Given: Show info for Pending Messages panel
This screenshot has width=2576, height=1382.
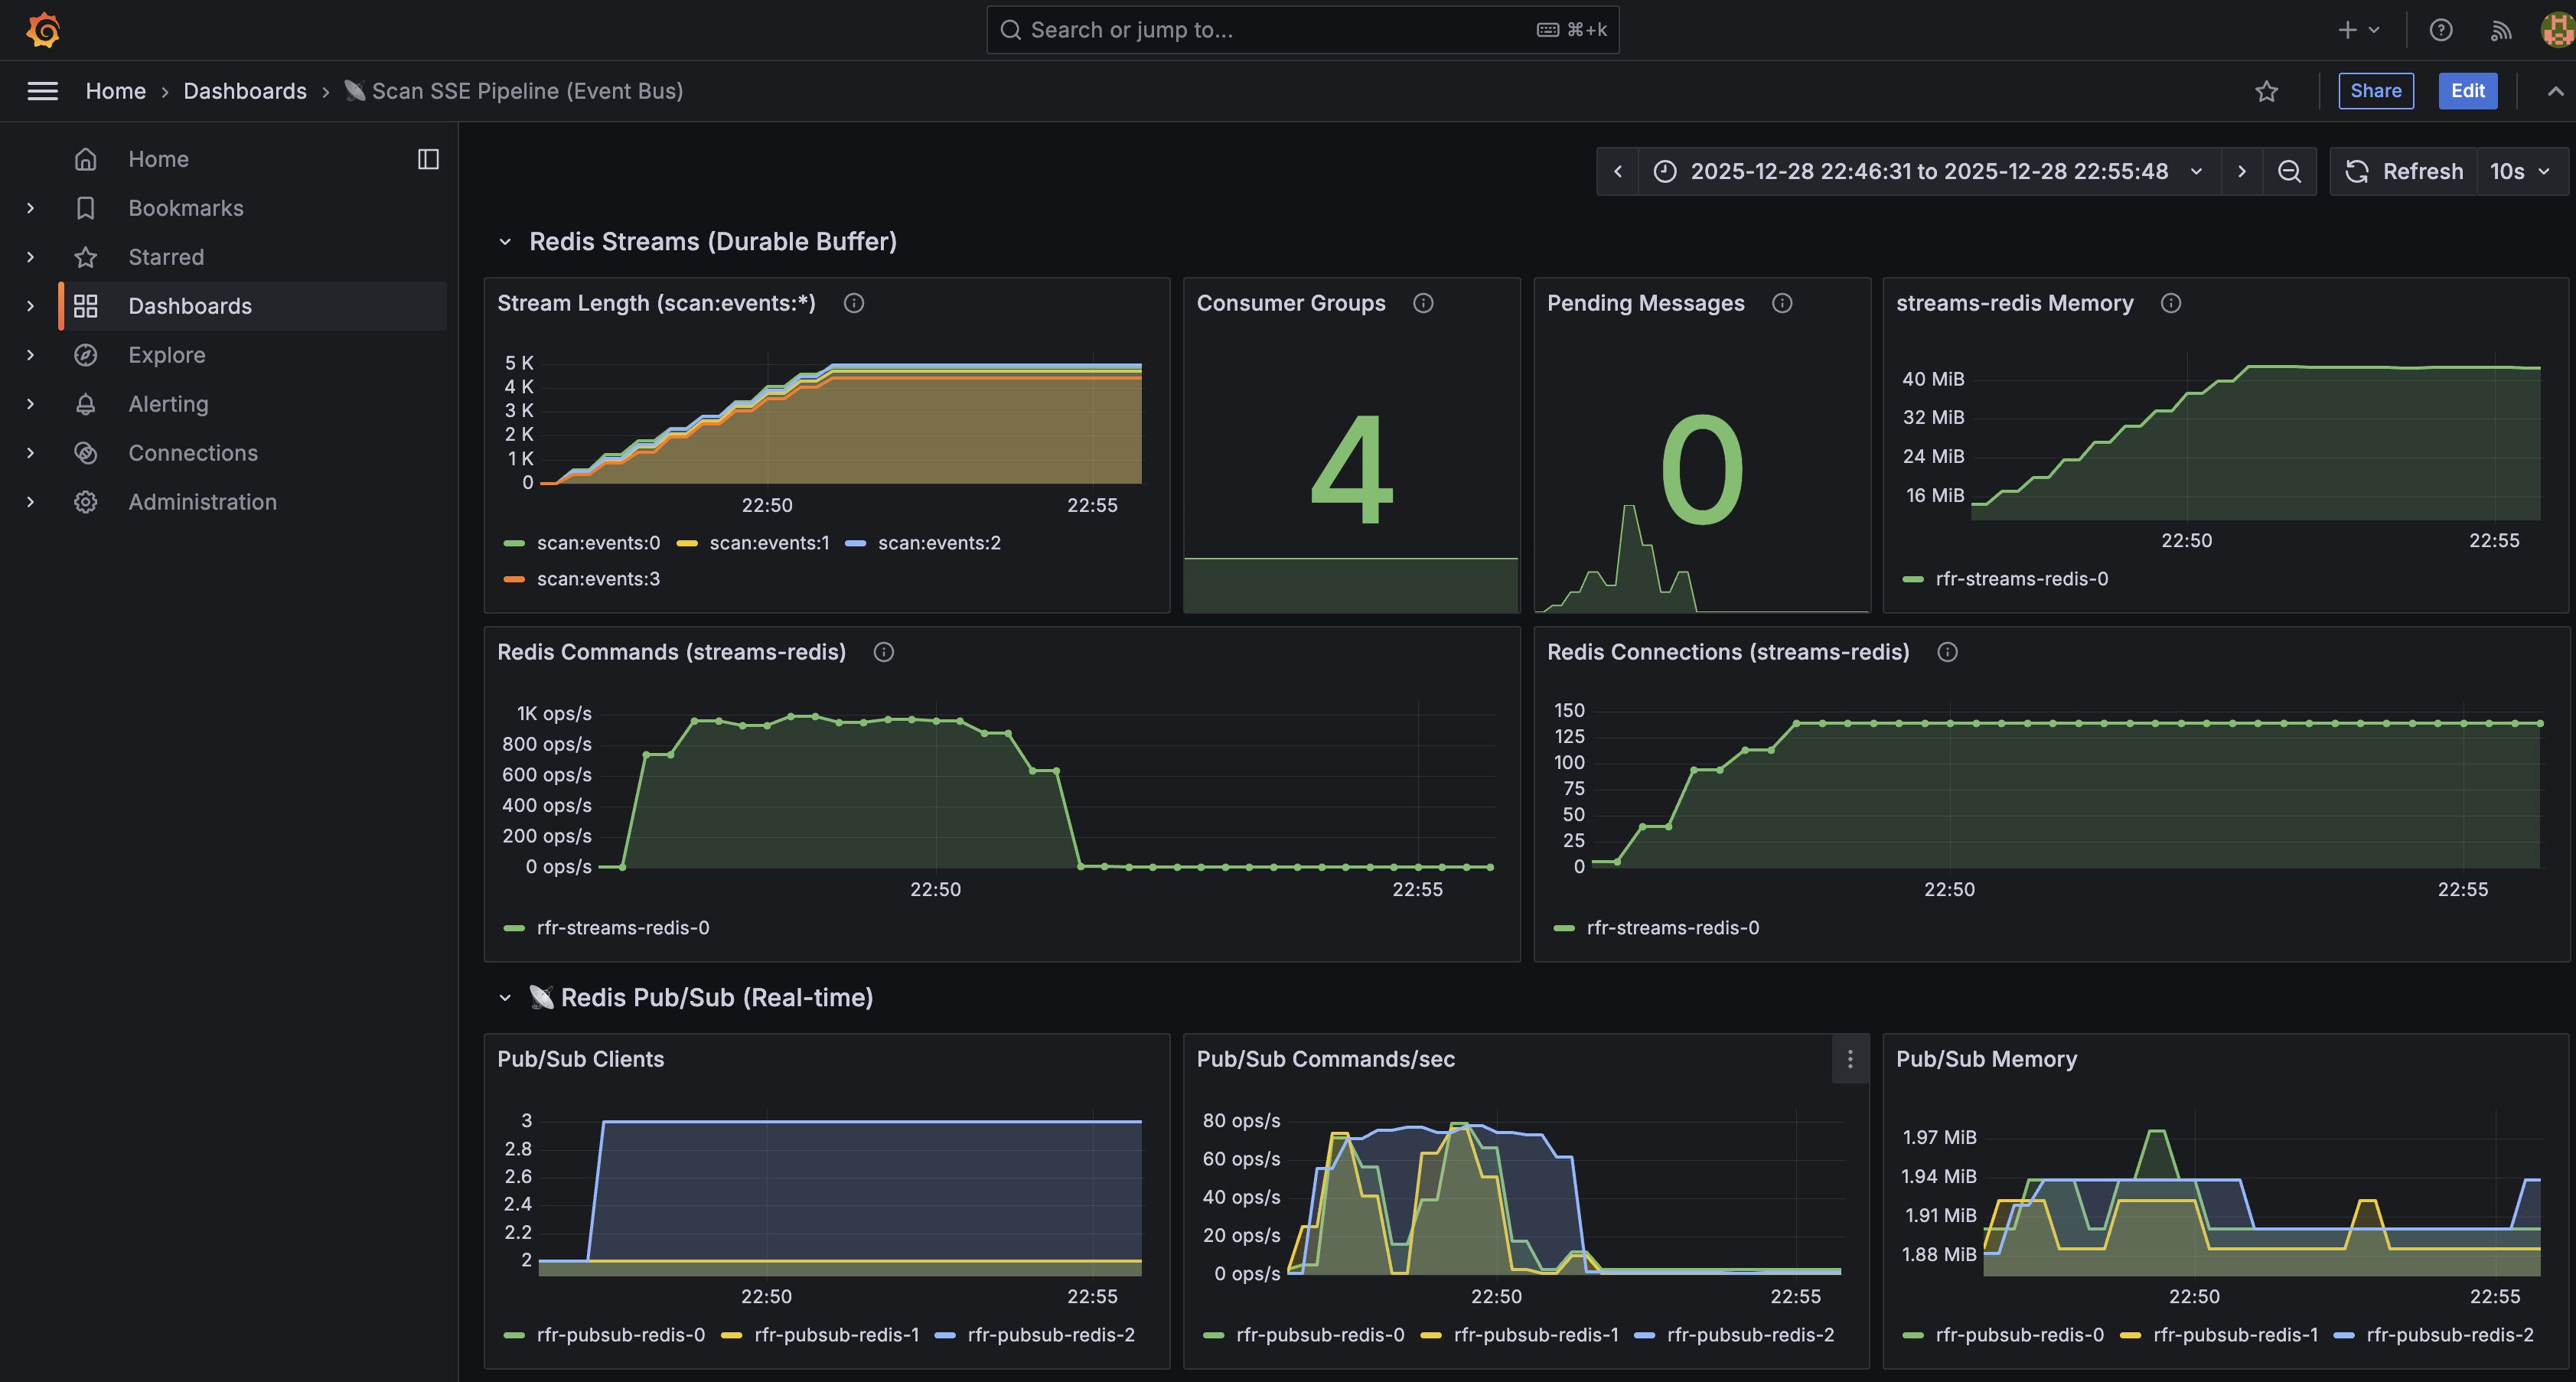Looking at the screenshot, I should click(1782, 303).
